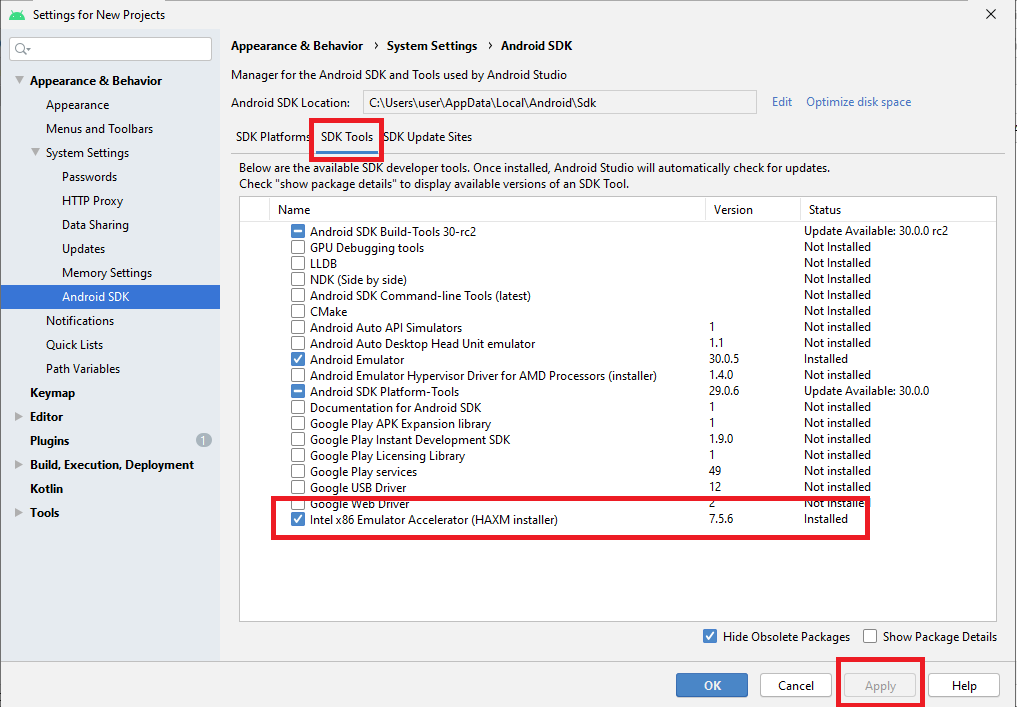
Task: Click 'Update Available: 30.0.0' status text
Action: click(867, 390)
